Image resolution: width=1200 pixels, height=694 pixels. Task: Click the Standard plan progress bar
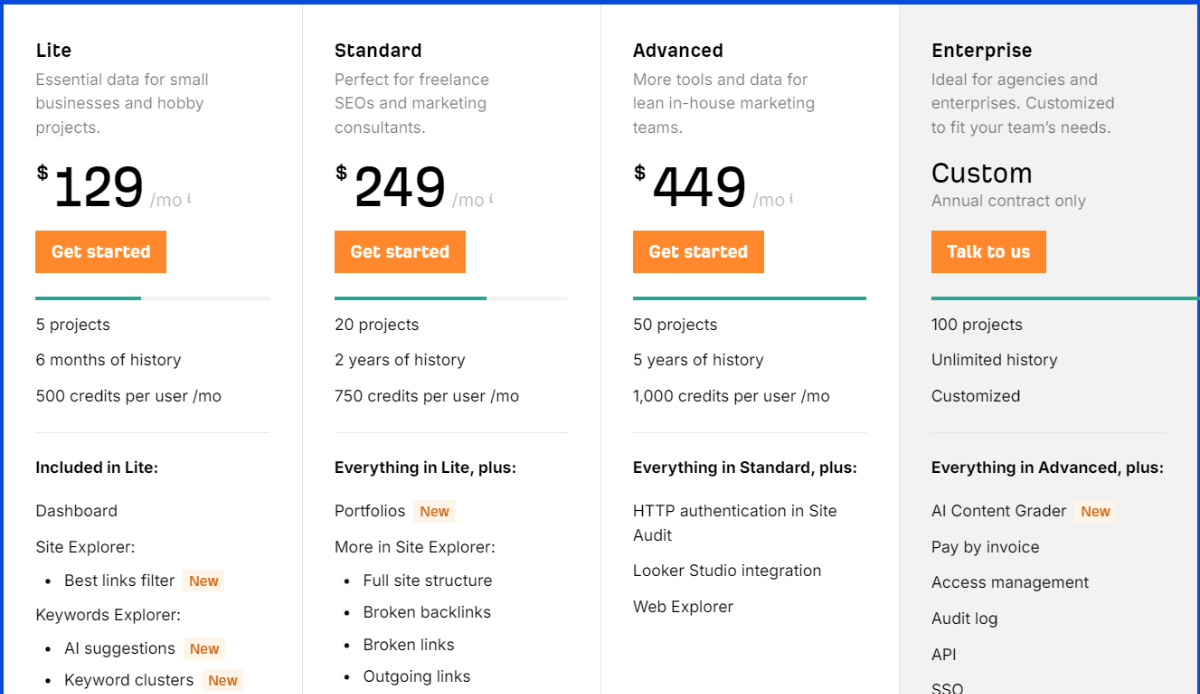click(451, 298)
